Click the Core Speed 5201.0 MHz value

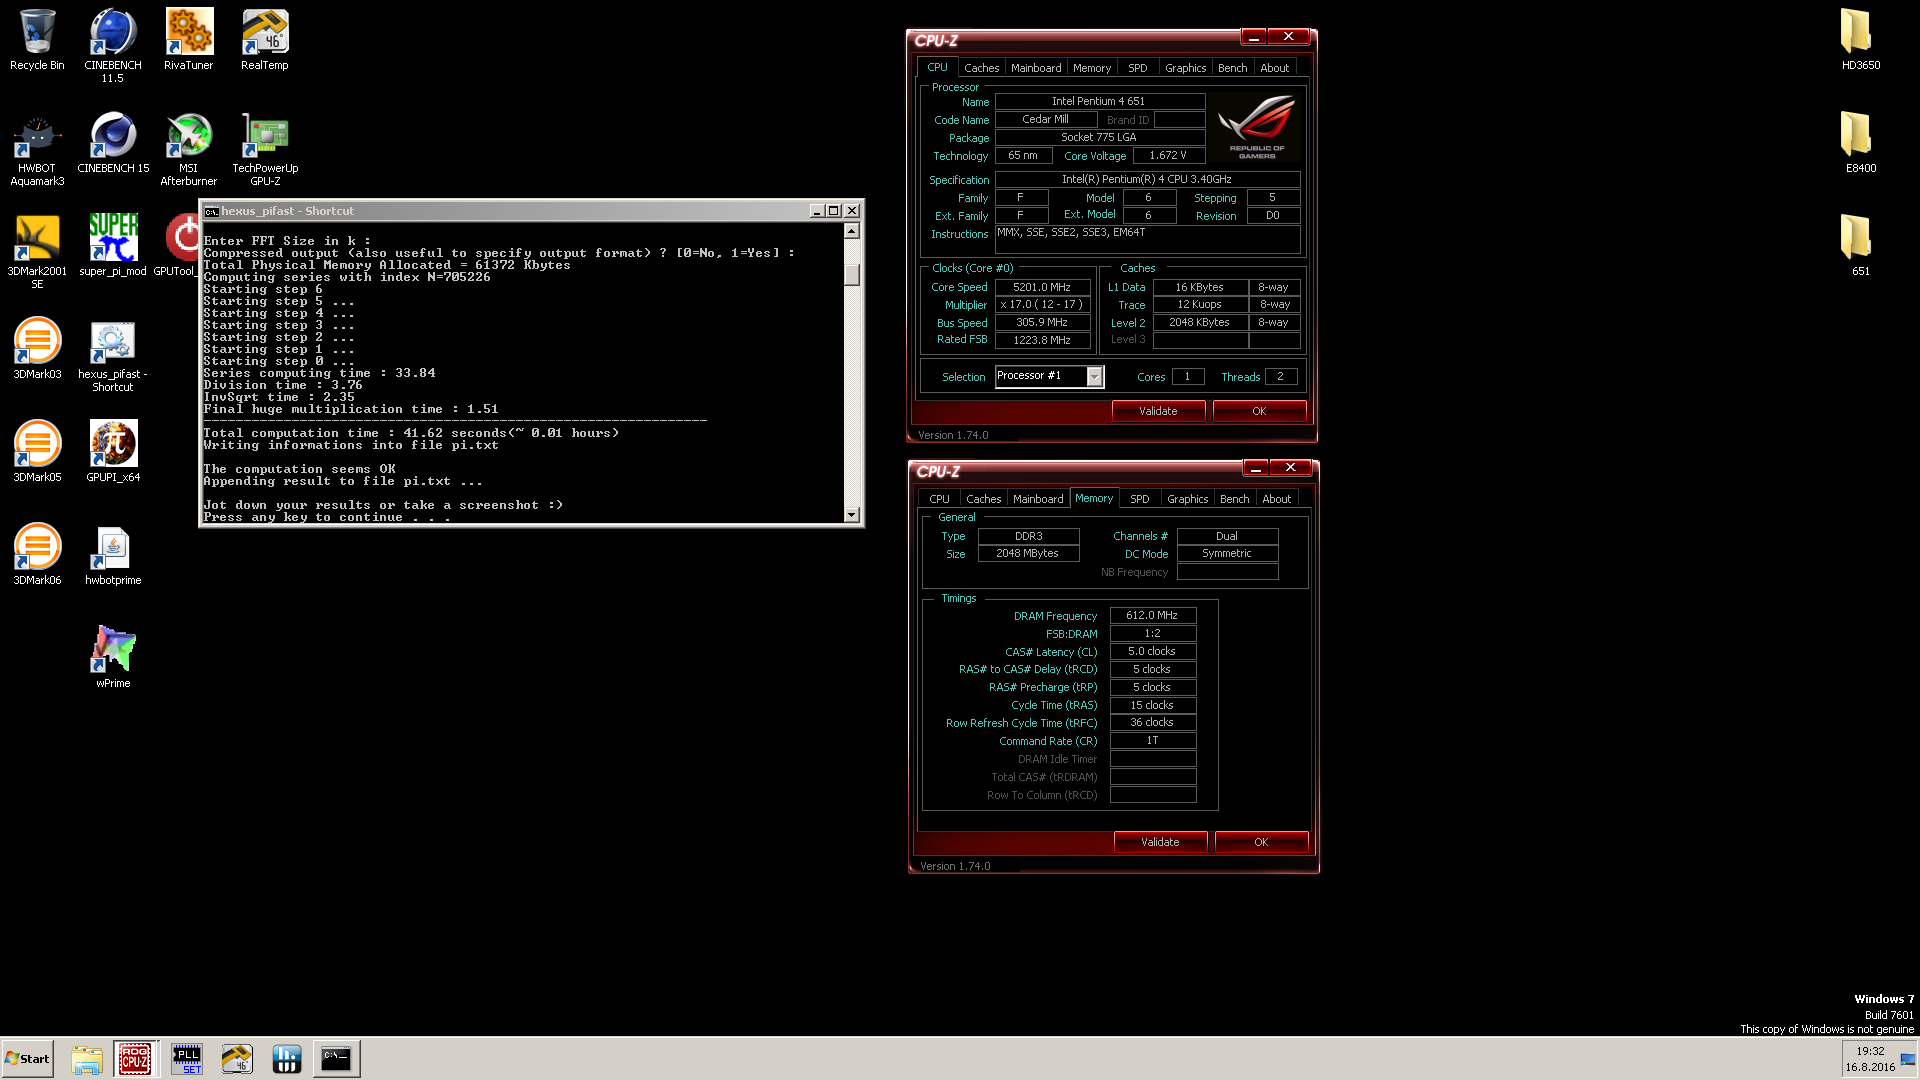coord(1042,287)
